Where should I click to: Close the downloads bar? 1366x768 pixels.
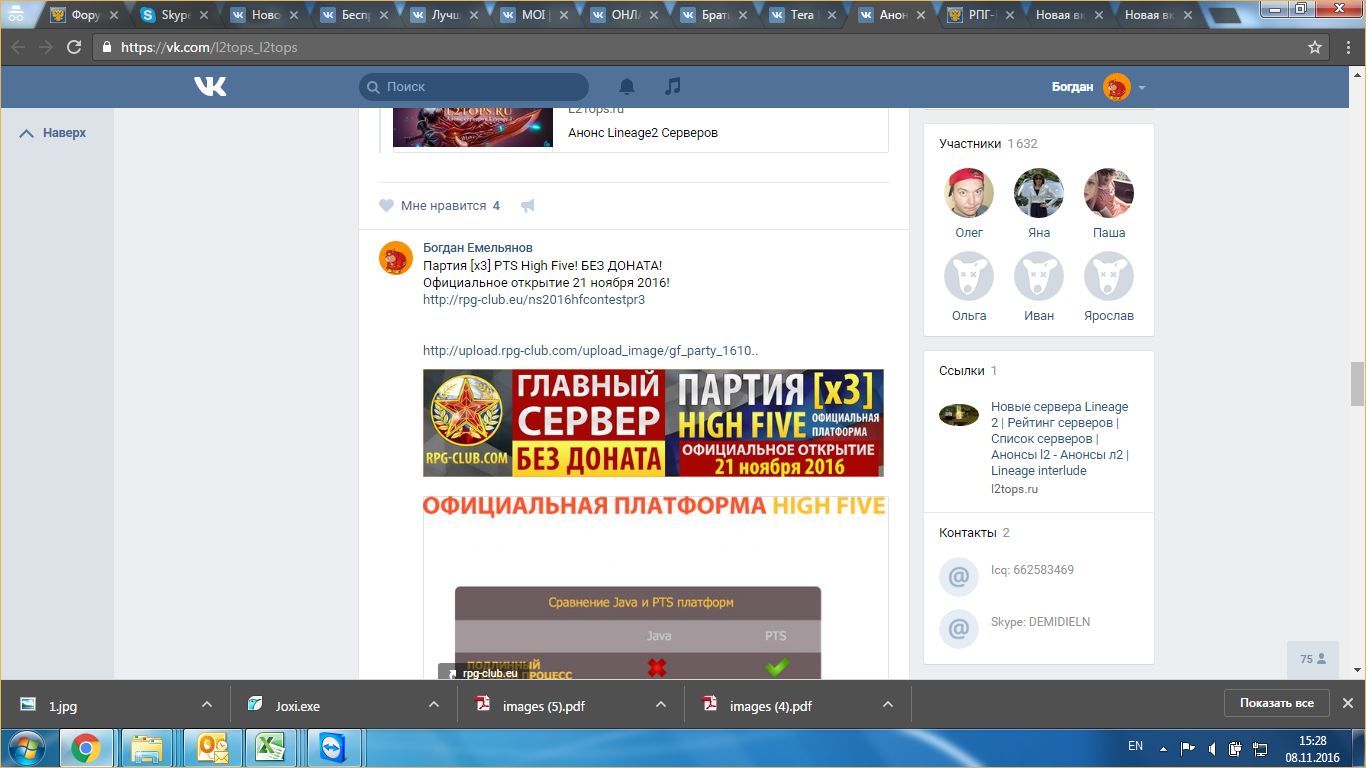point(1348,703)
